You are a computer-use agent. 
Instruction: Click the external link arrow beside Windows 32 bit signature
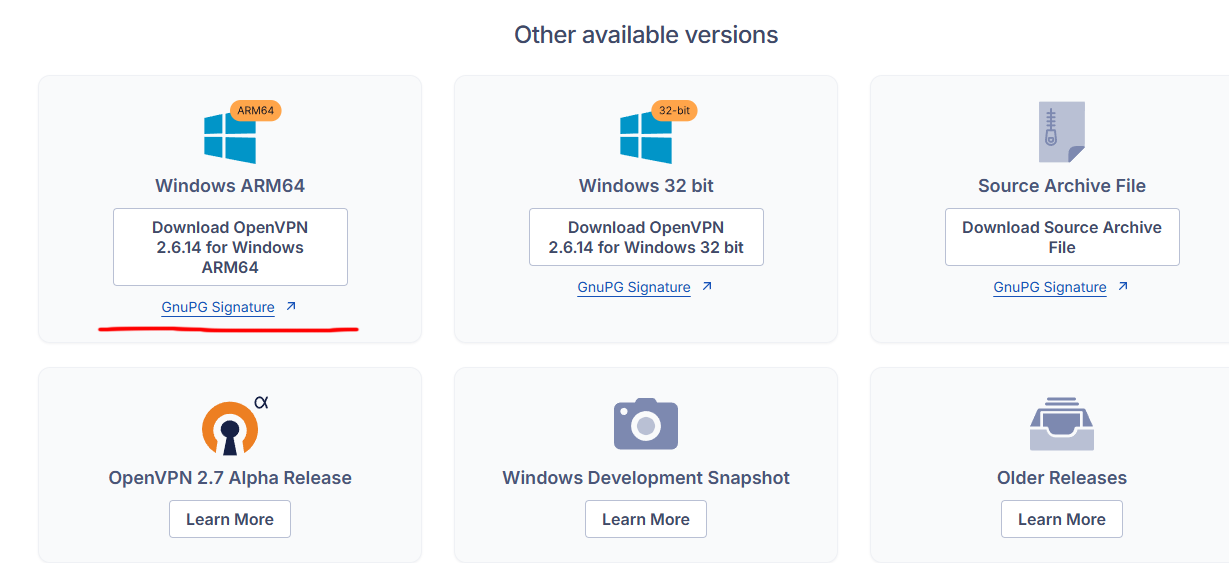(707, 286)
